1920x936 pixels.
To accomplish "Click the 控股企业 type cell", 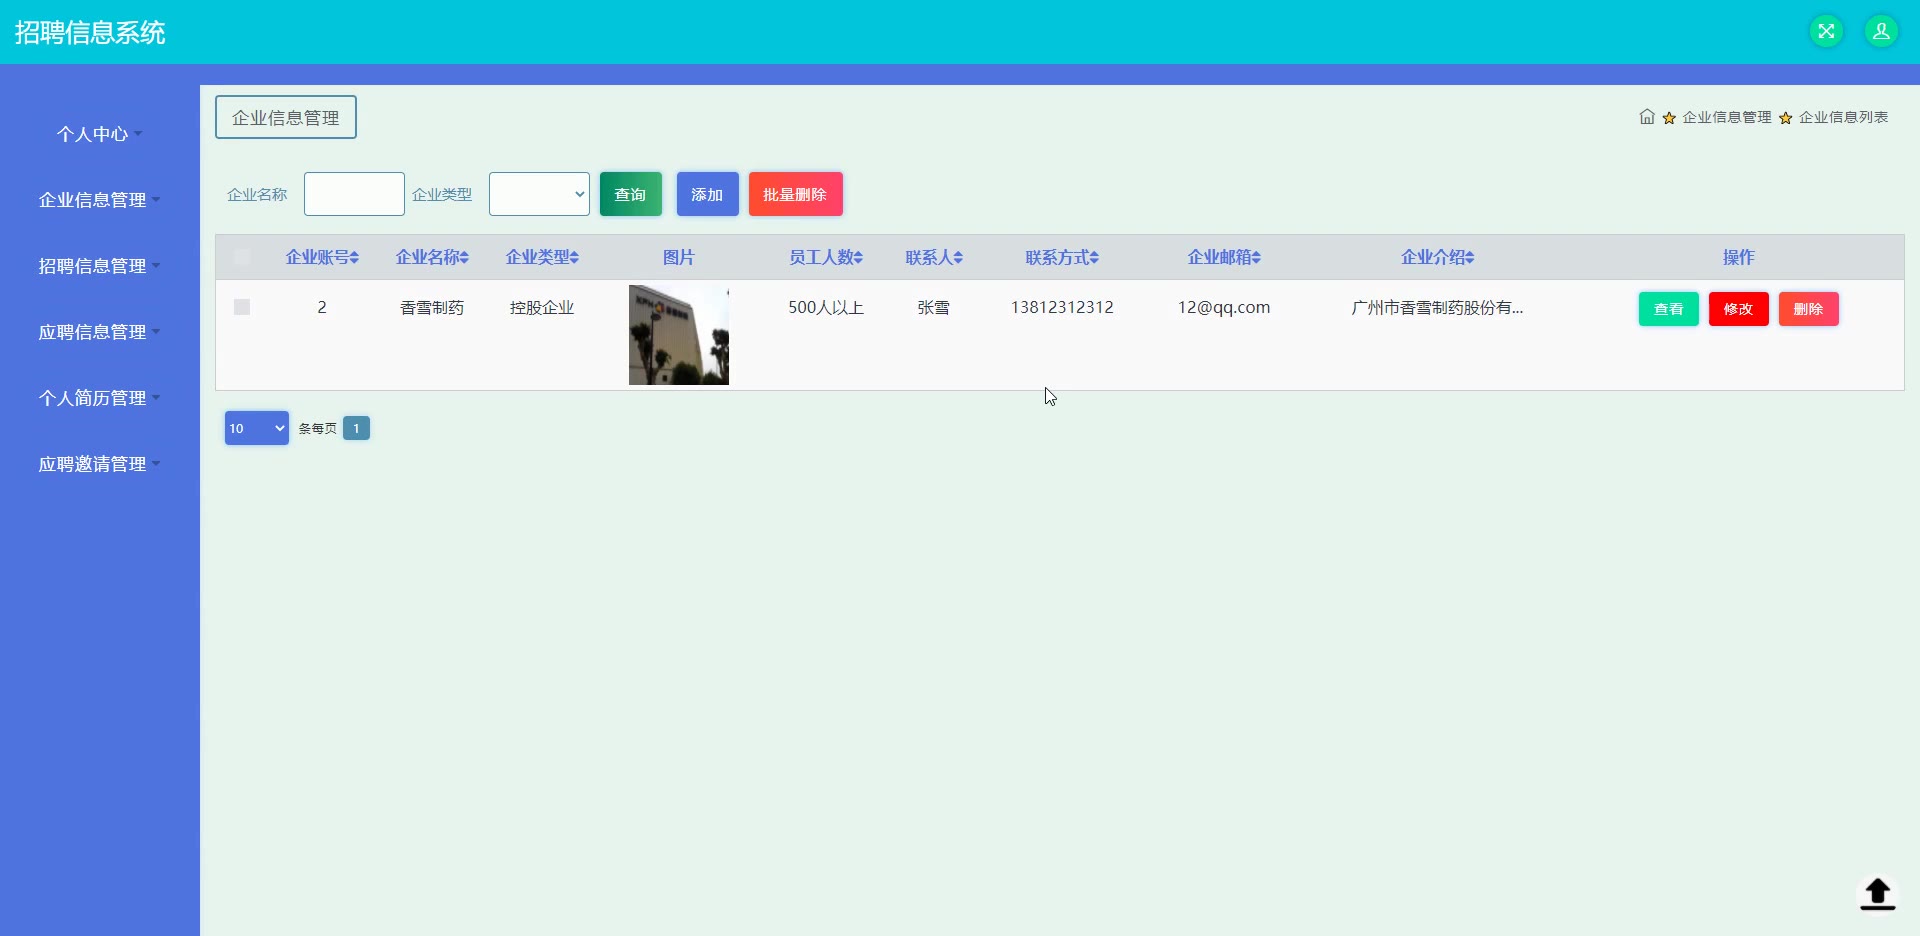I will click(x=542, y=307).
